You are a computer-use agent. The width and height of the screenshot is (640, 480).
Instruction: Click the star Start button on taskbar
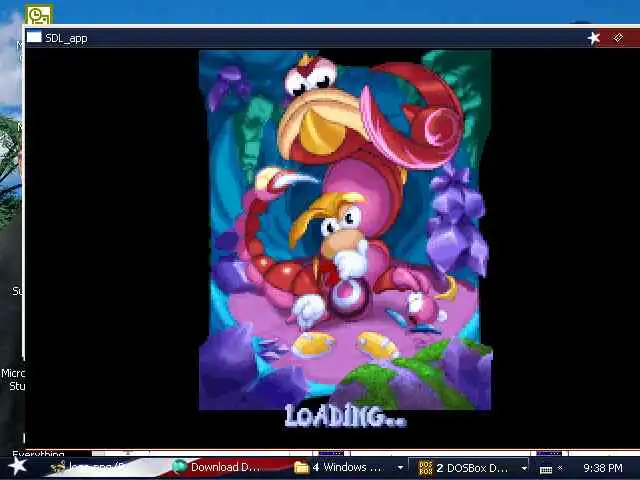pyautogui.click(x=17, y=467)
